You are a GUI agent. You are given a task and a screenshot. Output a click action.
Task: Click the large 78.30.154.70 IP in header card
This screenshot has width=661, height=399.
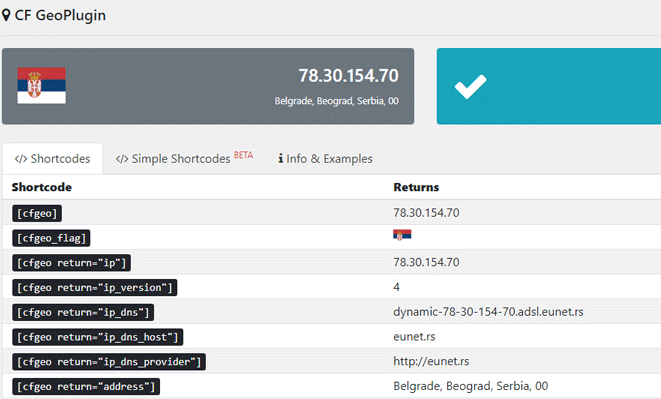349,76
